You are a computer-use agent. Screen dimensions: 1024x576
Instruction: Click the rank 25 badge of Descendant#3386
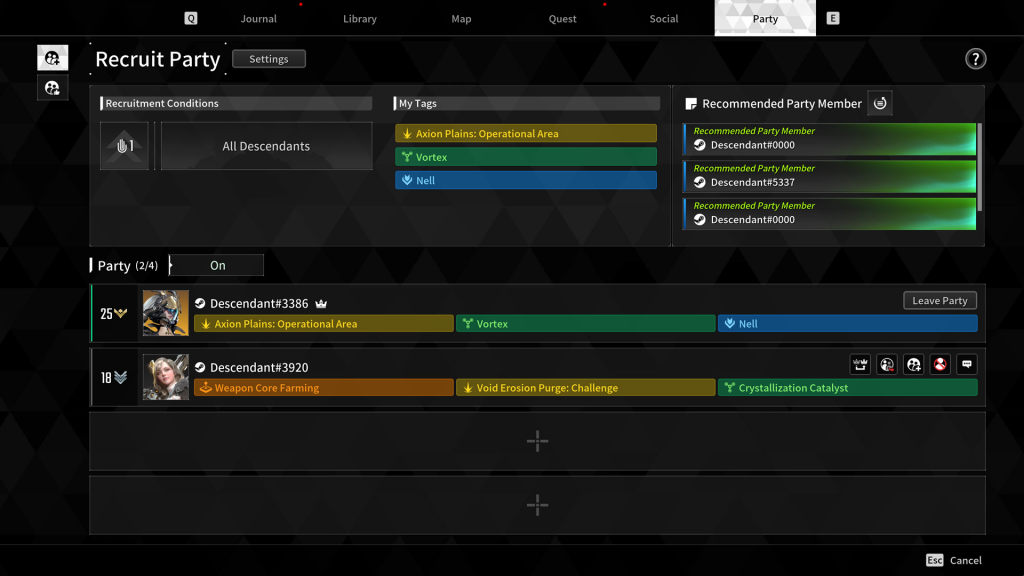[x=114, y=313]
